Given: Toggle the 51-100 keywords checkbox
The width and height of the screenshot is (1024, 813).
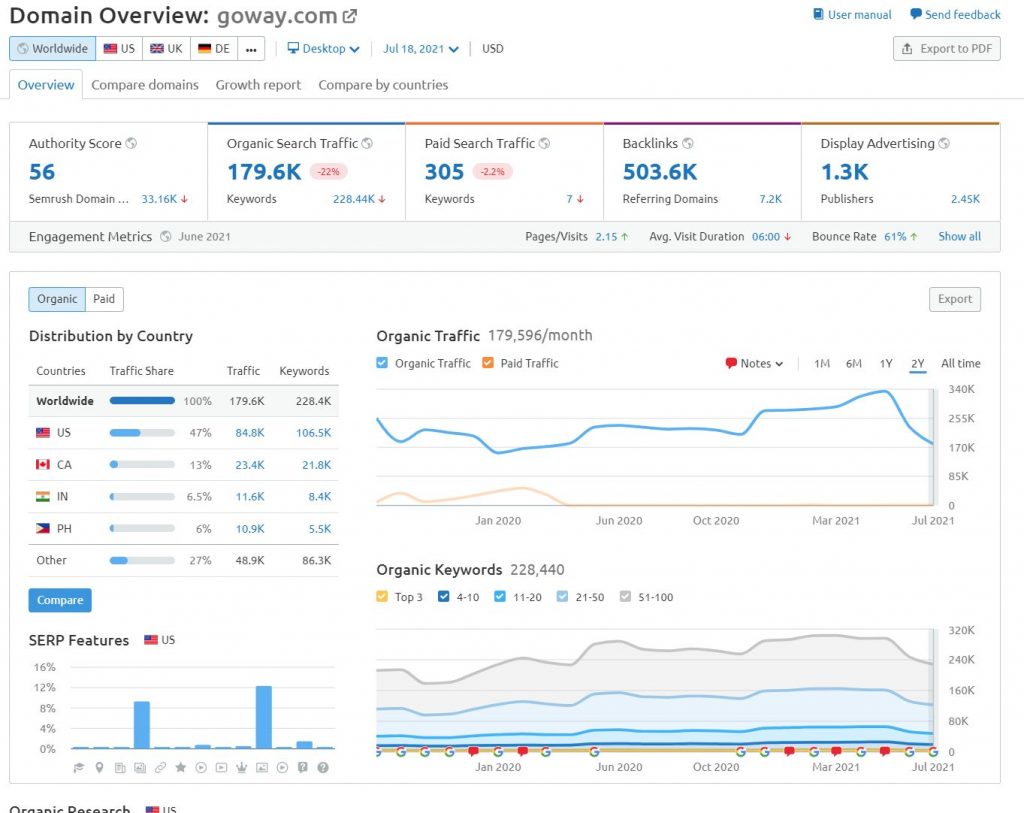Looking at the screenshot, I should 625,596.
